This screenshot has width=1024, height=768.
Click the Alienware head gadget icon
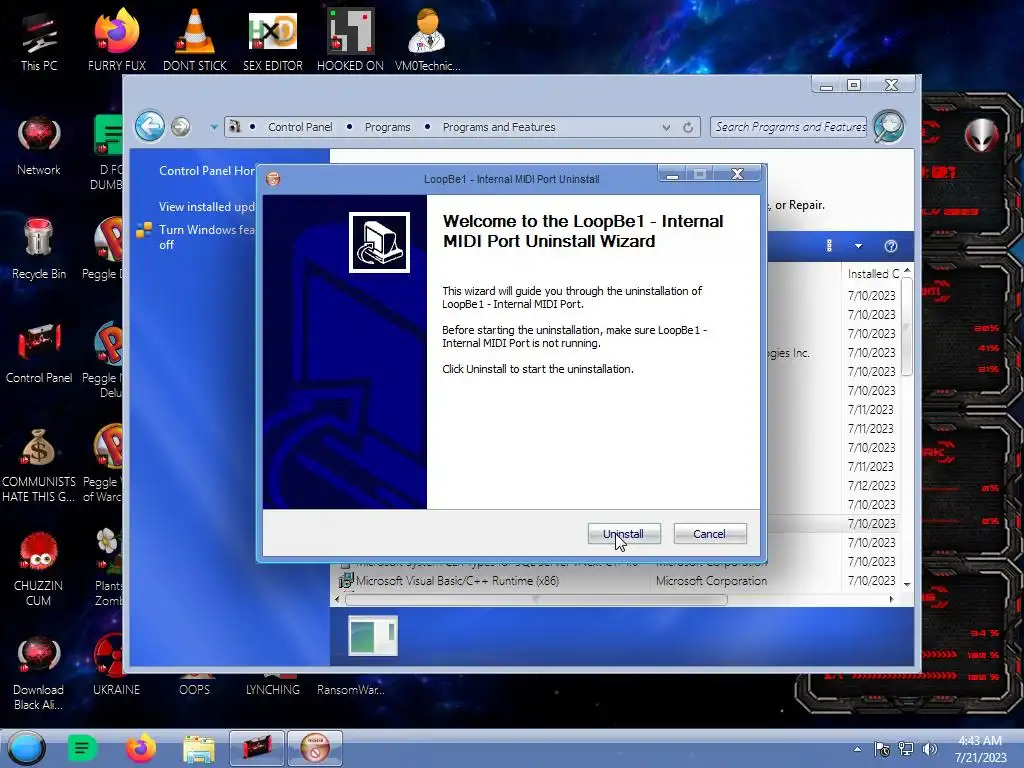point(981,135)
